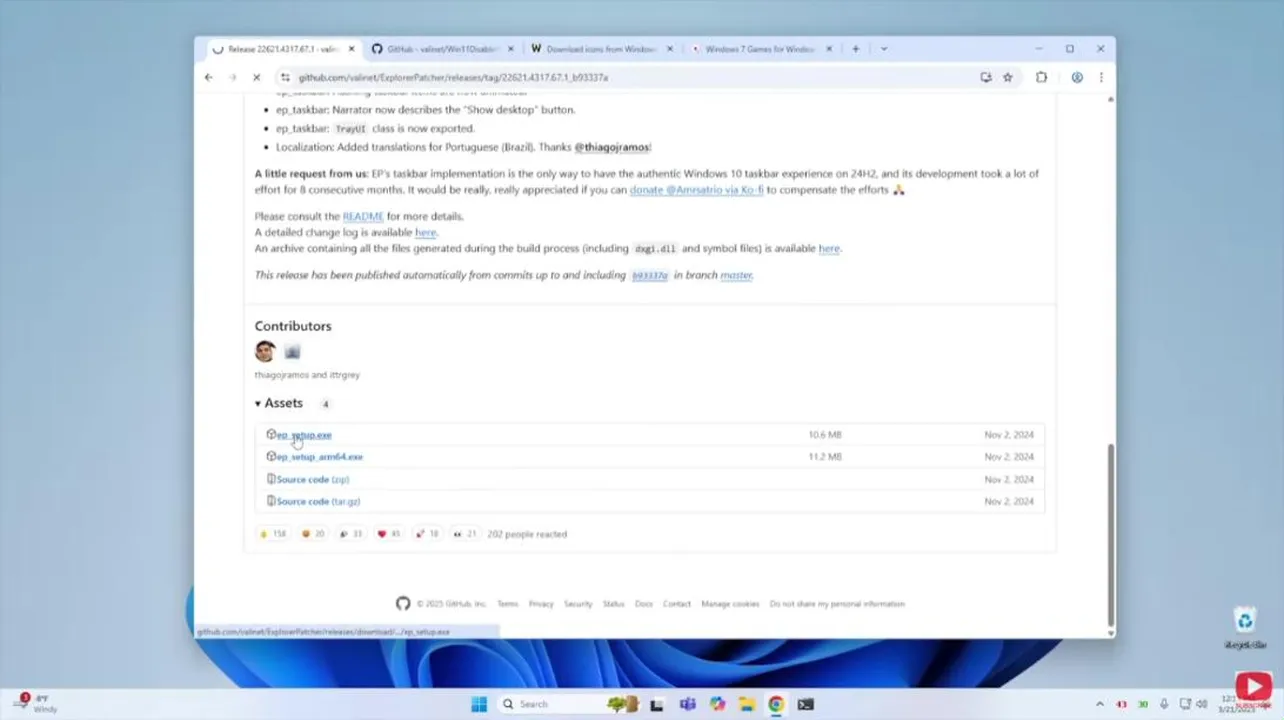Open Terminal in taskbar

pyautogui.click(x=806, y=704)
